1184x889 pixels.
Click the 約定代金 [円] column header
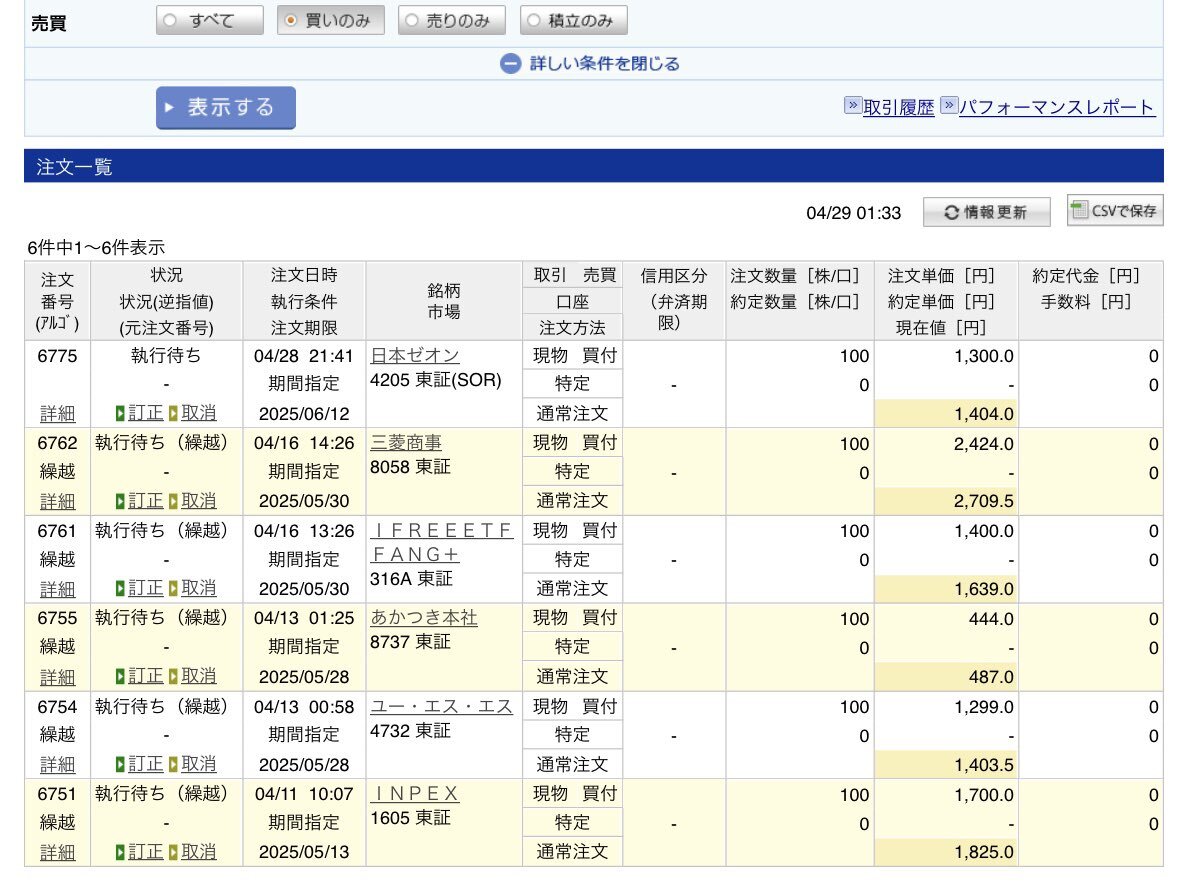click(x=1086, y=276)
